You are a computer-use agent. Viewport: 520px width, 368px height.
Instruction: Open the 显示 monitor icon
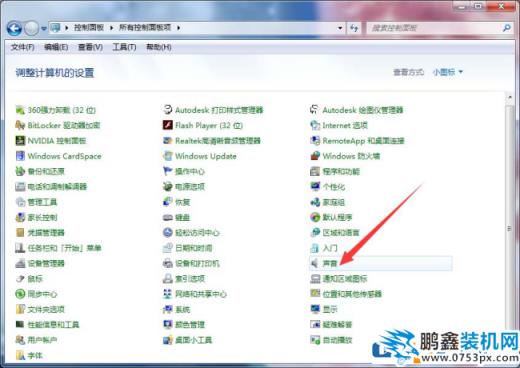(315, 309)
